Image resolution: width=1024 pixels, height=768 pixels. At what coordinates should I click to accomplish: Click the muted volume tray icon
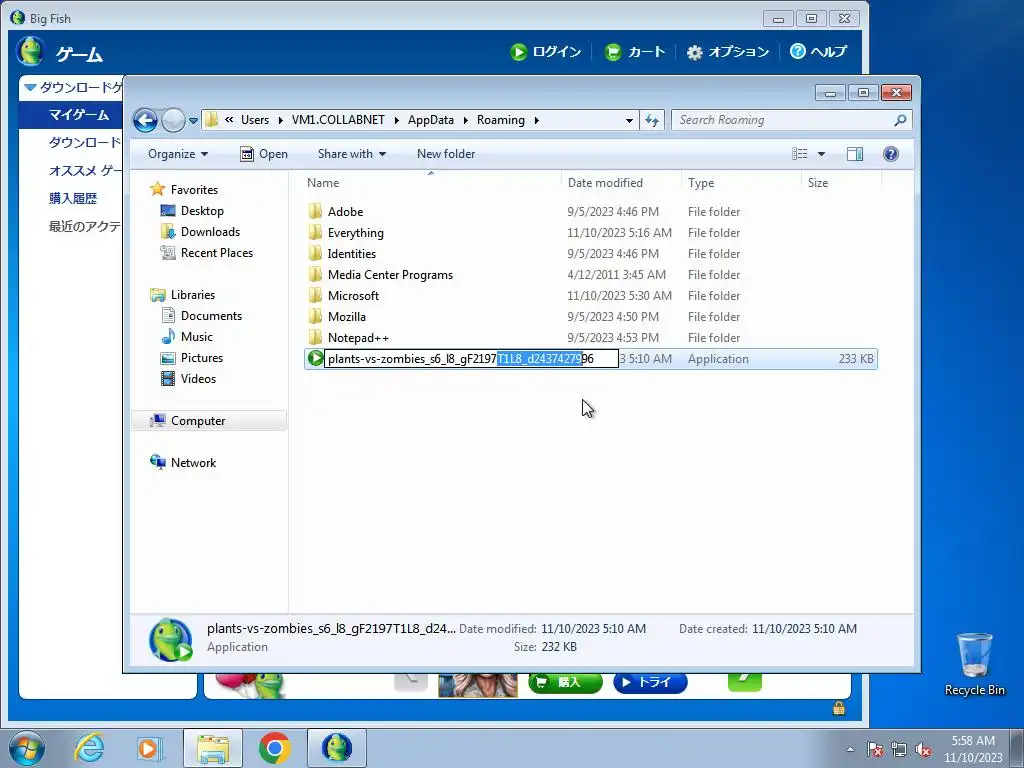(923, 750)
